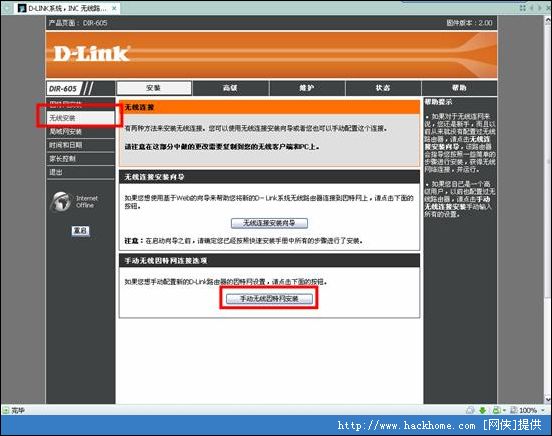Click the 重启 reboot button

(x=80, y=231)
